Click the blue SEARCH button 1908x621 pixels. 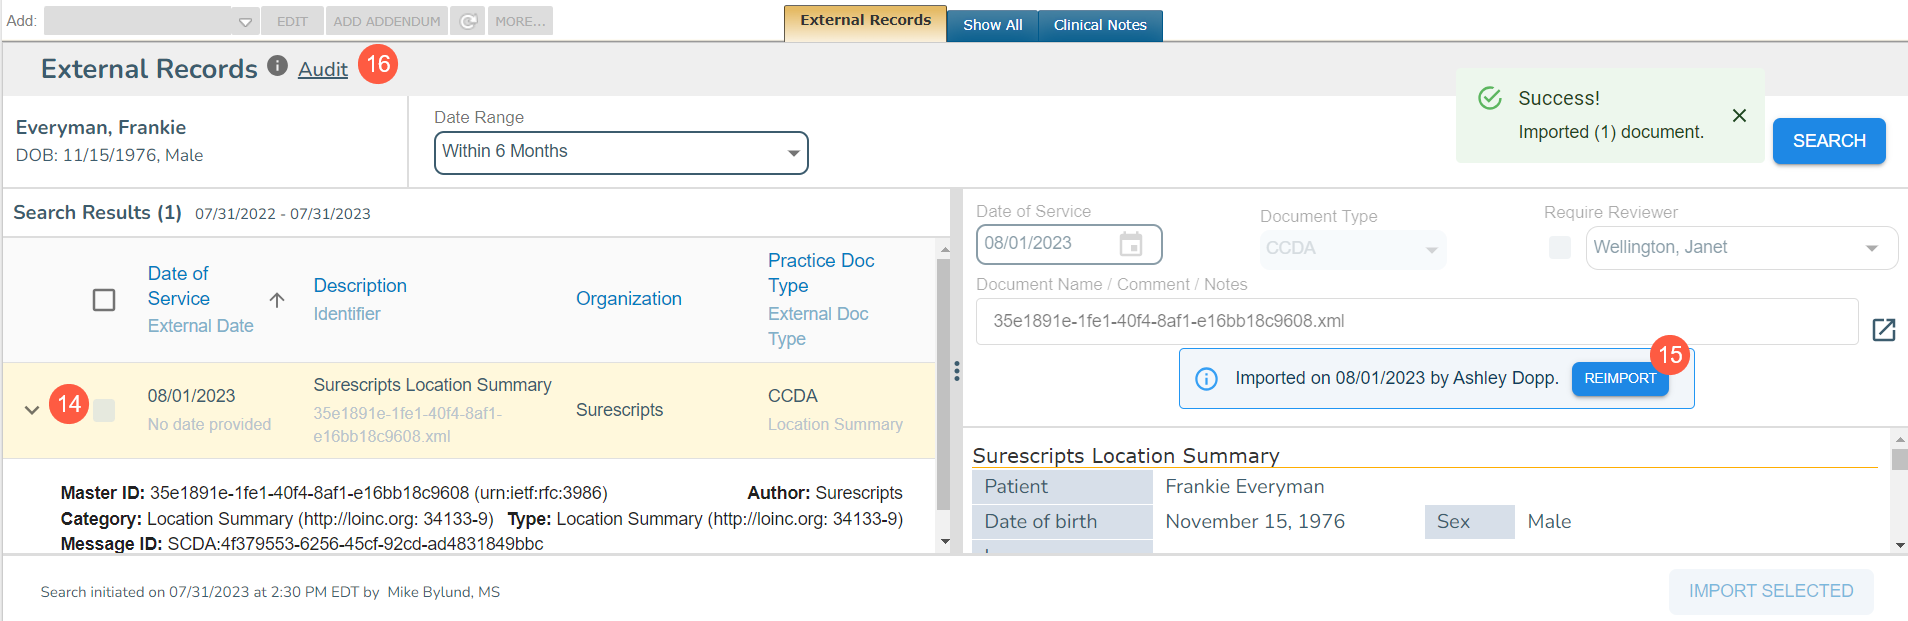coord(1828,141)
